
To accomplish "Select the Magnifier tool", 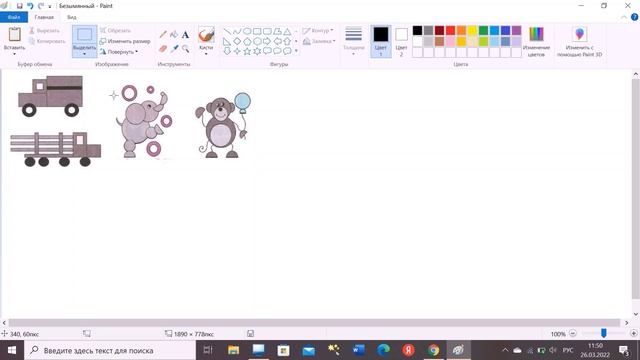I will coord(186,49).
